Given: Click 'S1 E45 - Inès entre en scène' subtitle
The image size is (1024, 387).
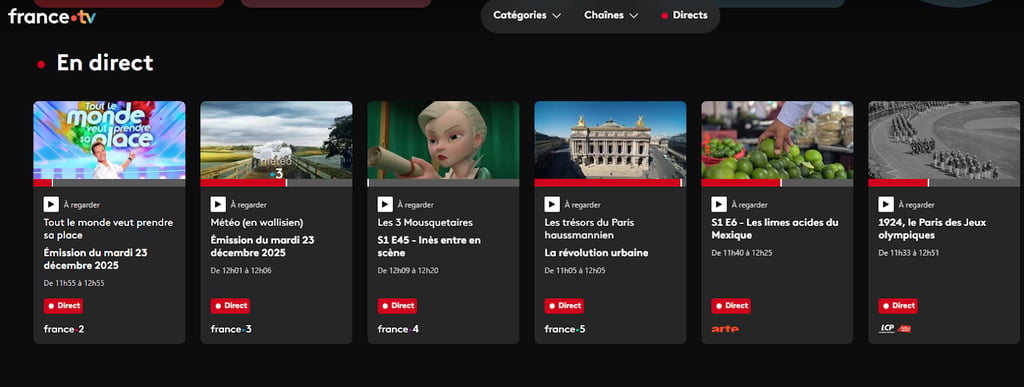Looking at the screenshot, I should point(429,246).
